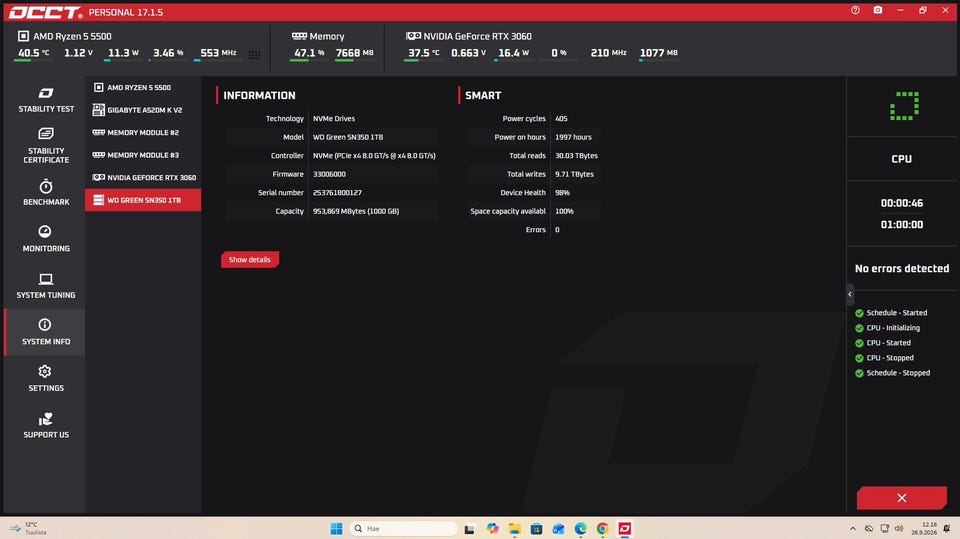
Task: Select AMD Ryzen 5 5500 in device list
Action: [x=143, y=88]
